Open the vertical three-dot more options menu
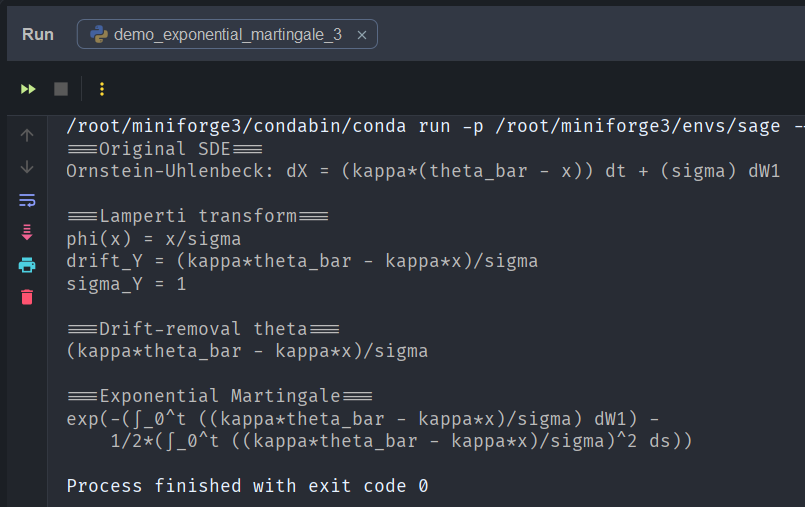 click(101, 89)
